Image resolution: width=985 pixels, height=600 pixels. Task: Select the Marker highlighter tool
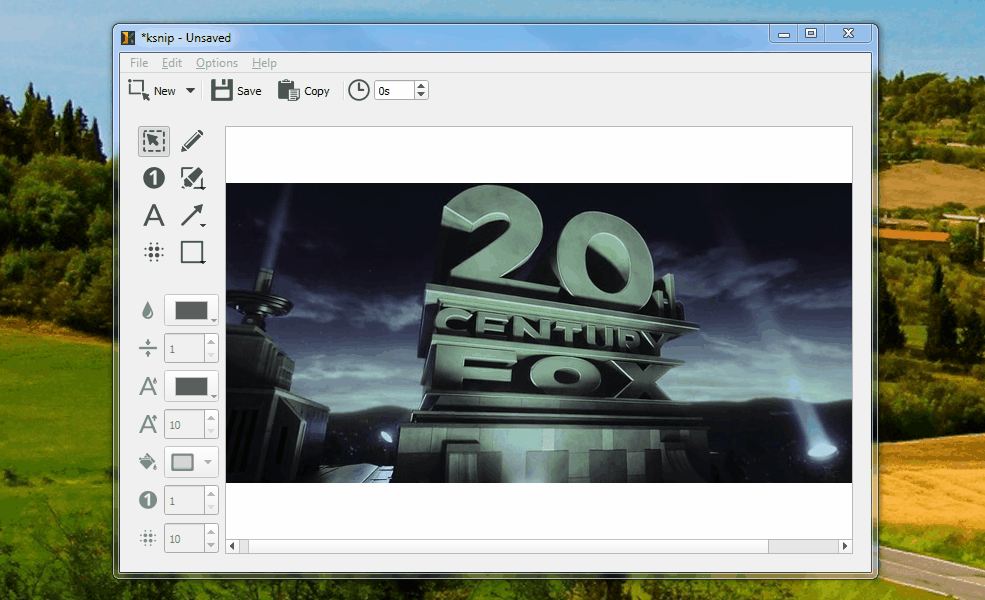click(192, 178)
